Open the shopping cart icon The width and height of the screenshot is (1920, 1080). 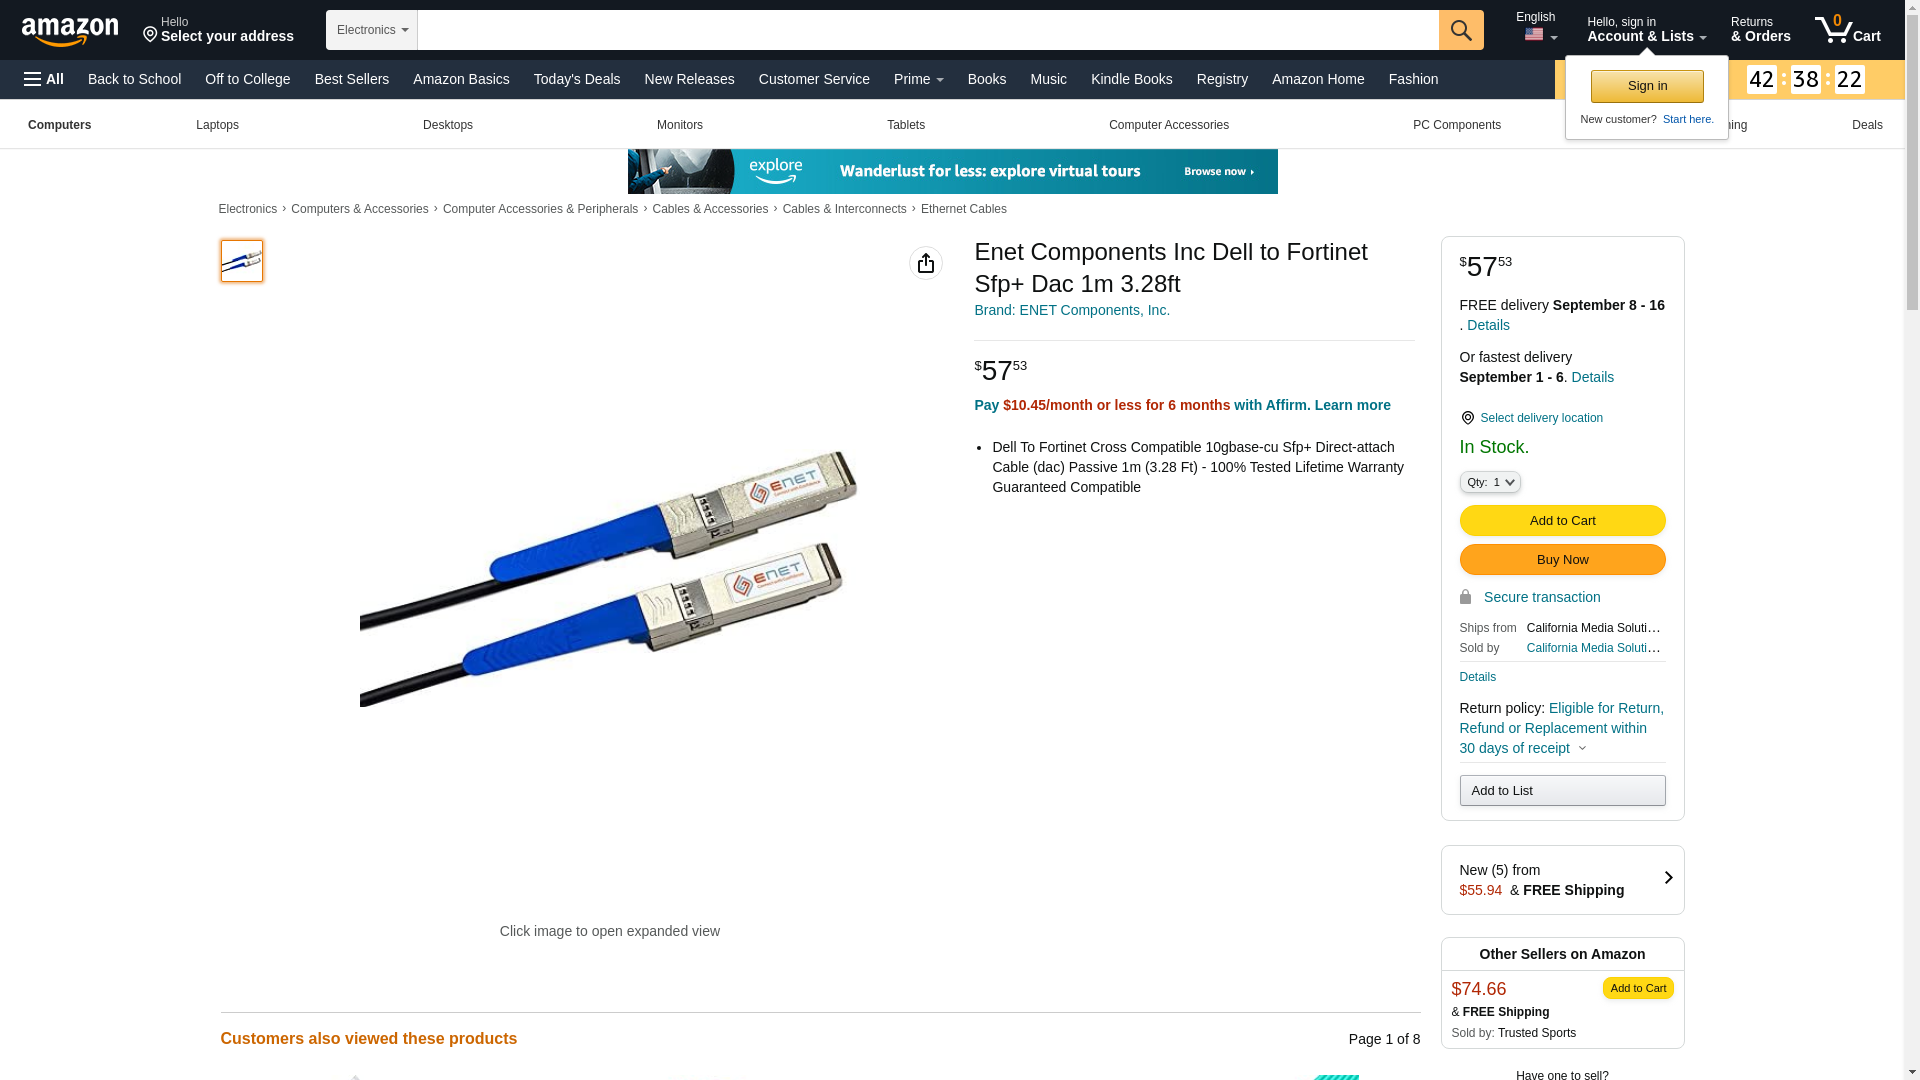1848,29
